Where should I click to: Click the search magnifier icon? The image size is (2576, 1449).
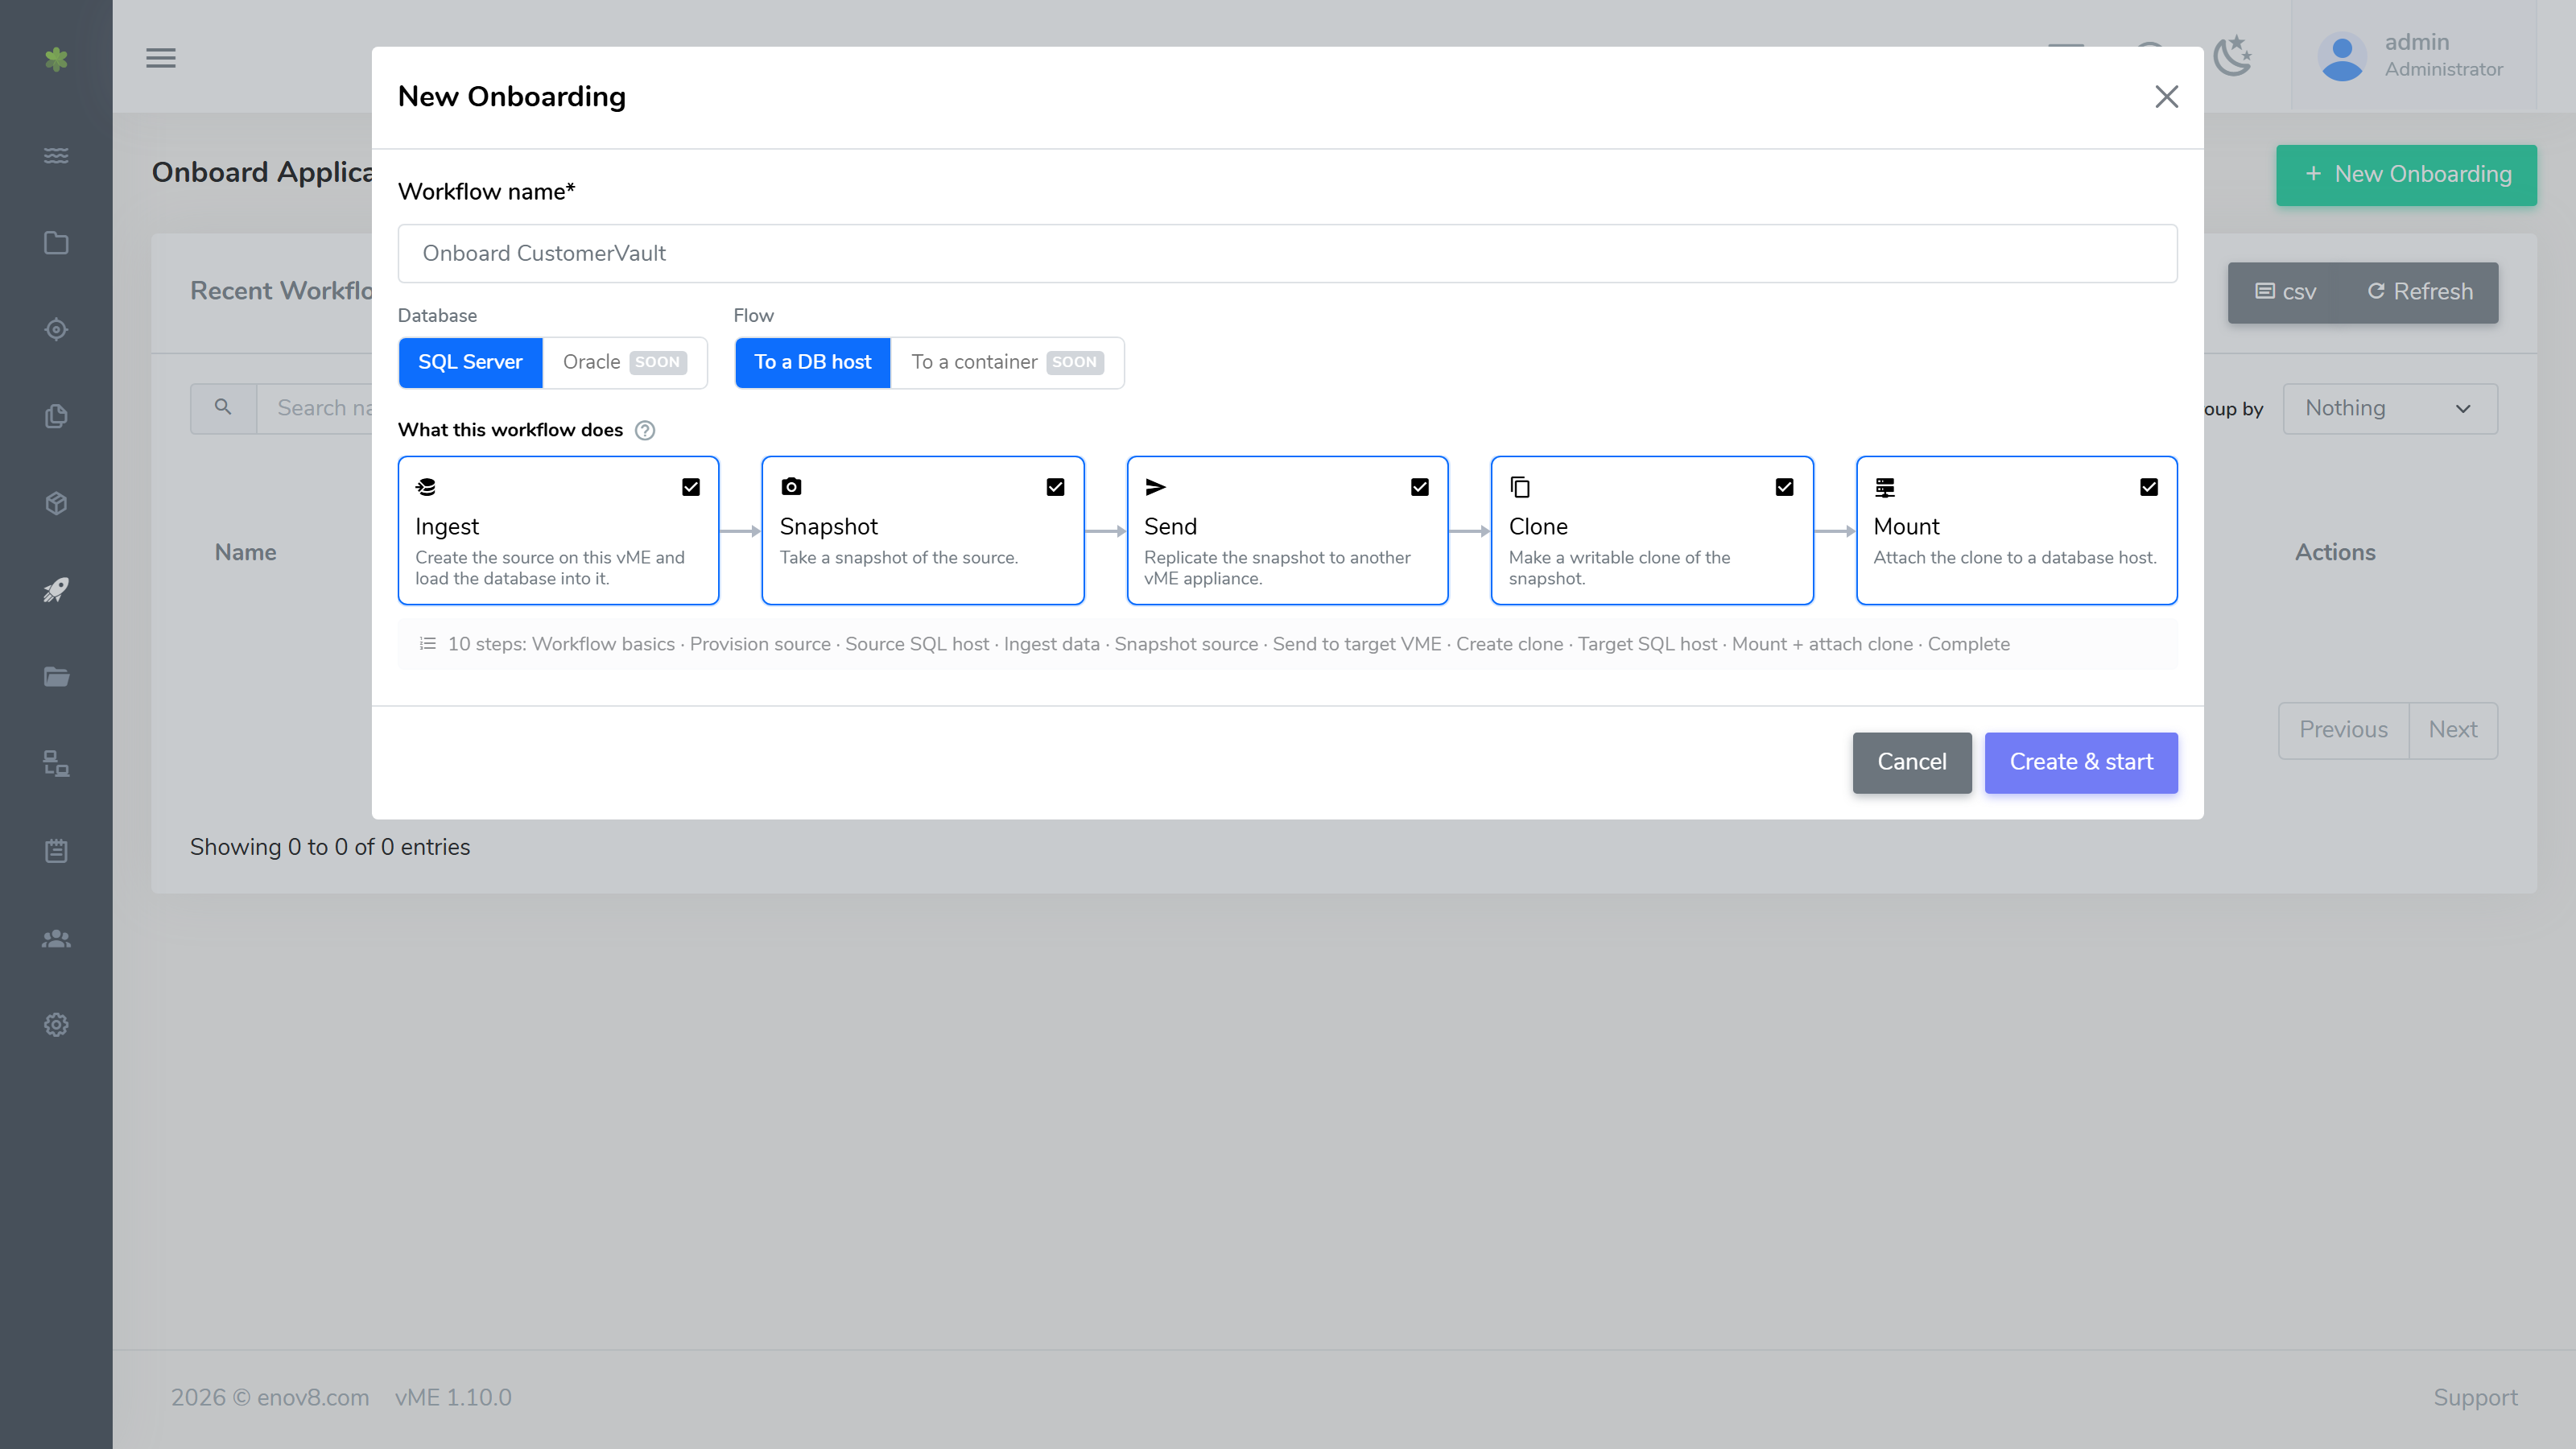pos(223,407)
